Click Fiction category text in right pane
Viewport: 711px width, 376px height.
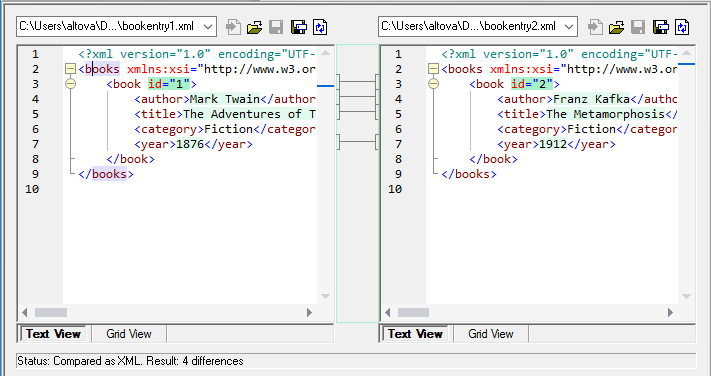point(591,129)
